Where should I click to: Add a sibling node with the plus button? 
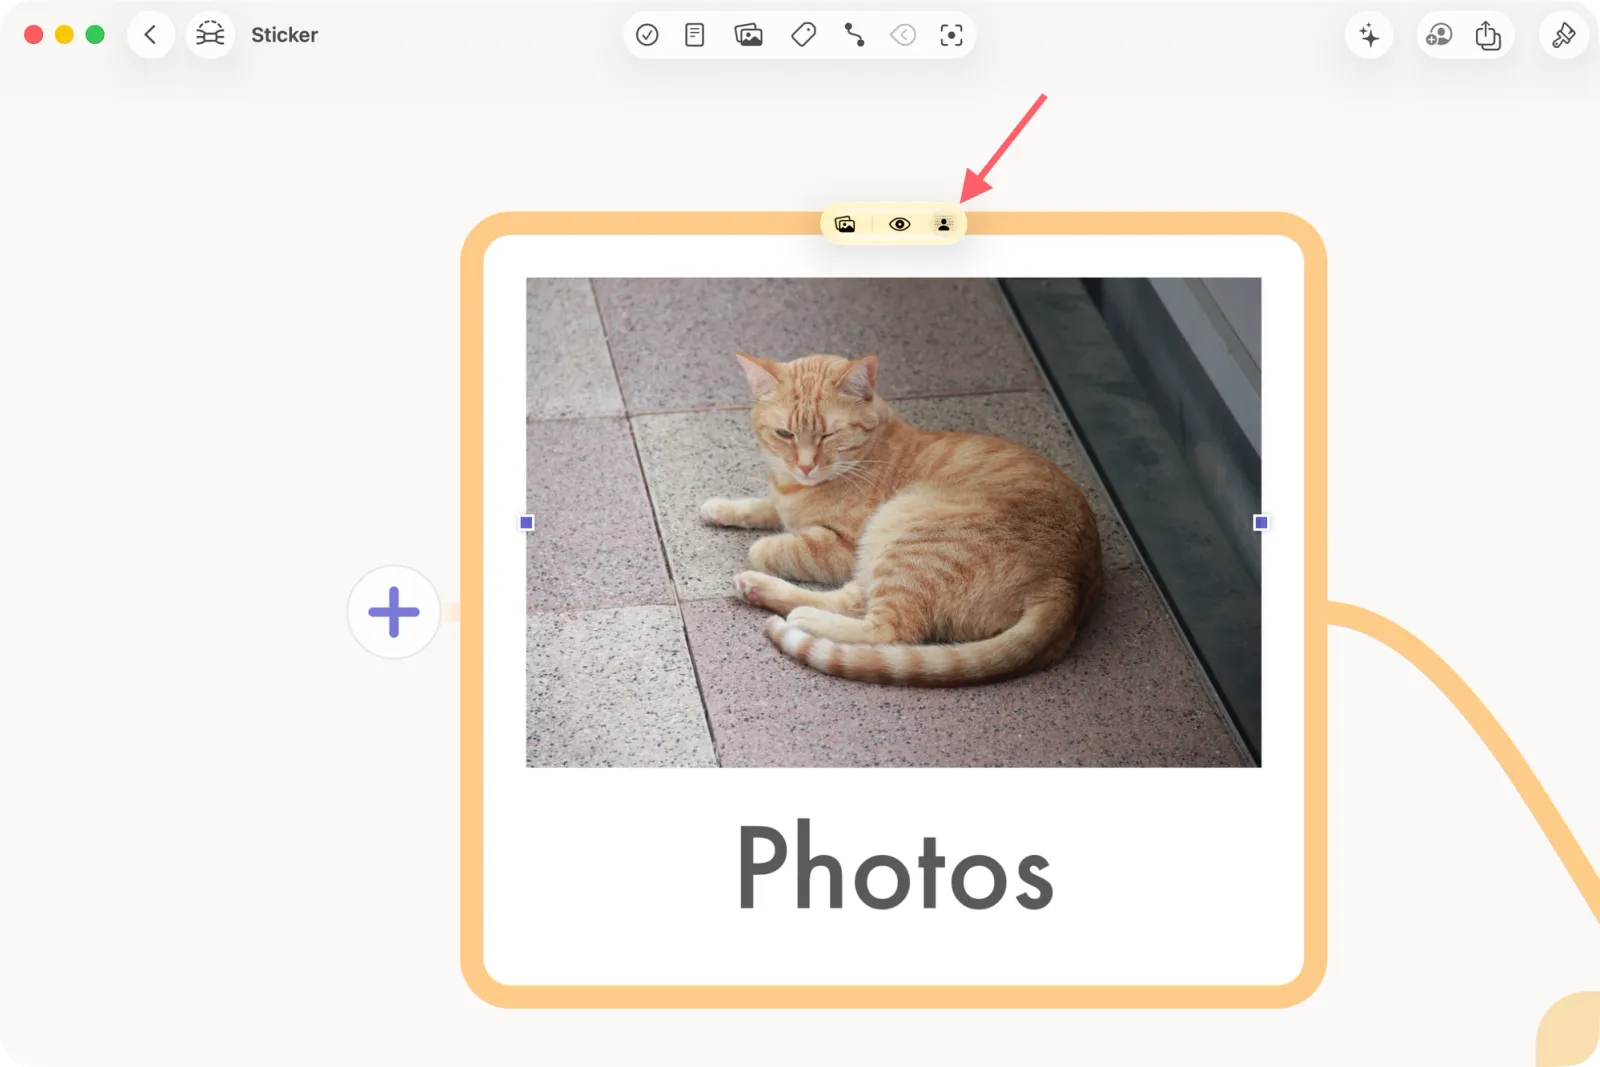[394, 612]
